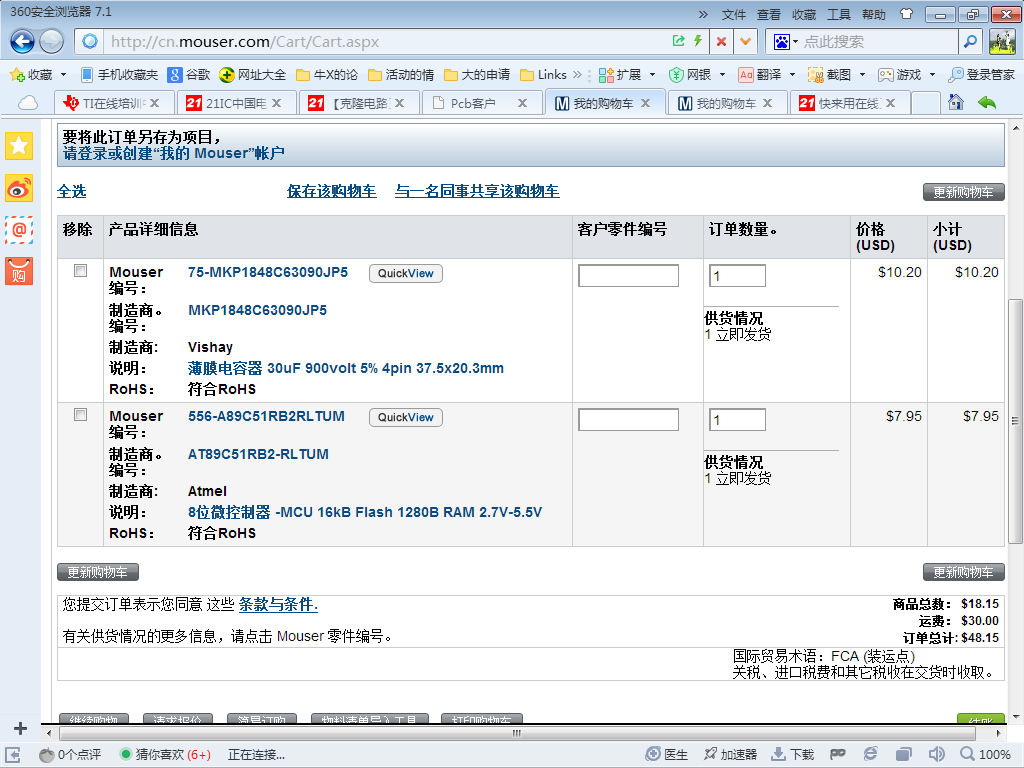Click the 保存该购物车 link
Image resolution: width=1024 pixels, height=768 pixels.
[x=332, y=191]
